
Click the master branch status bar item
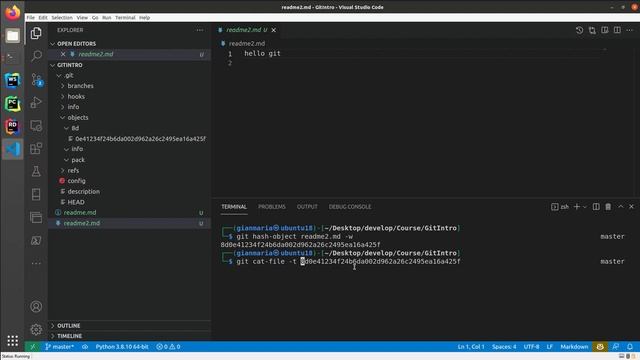point(60,347)
